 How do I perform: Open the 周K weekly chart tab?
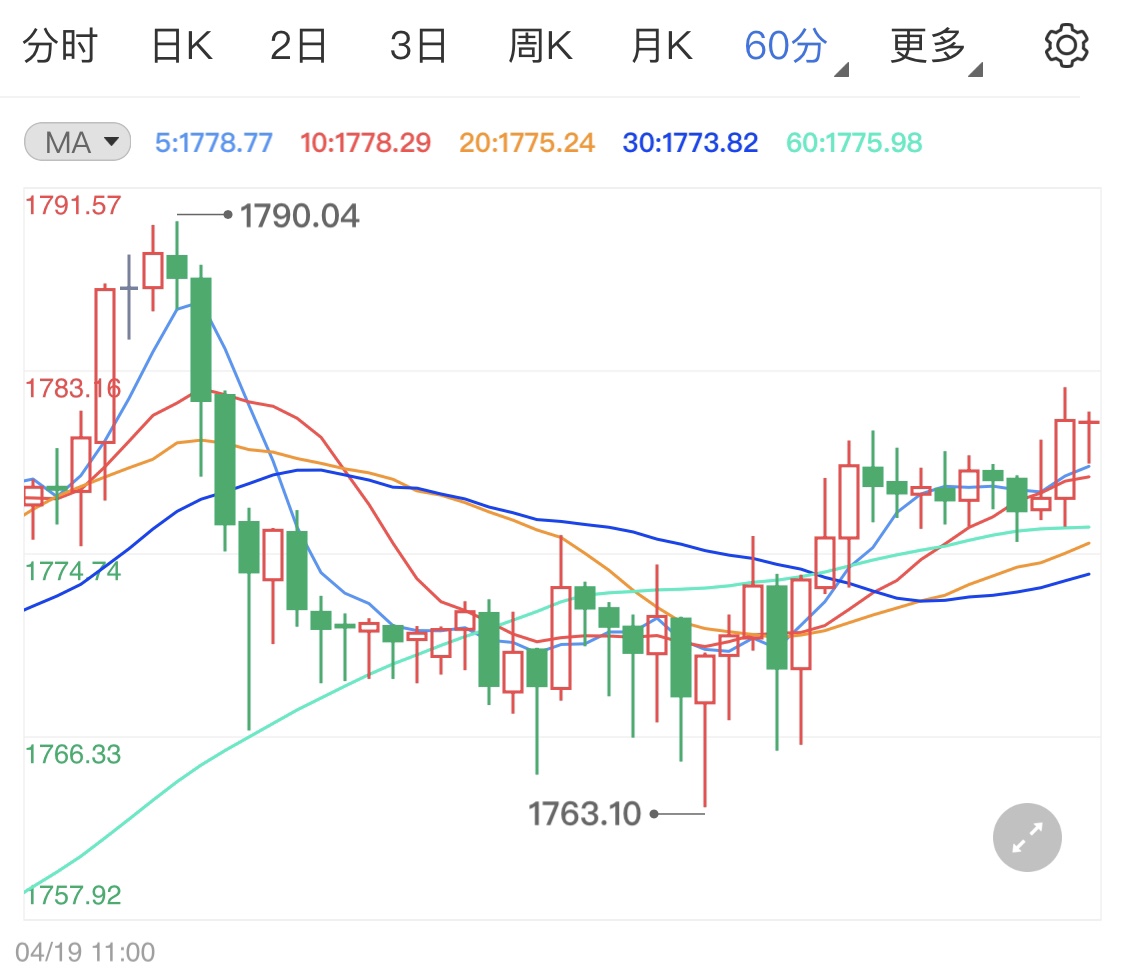coord(540,47)
